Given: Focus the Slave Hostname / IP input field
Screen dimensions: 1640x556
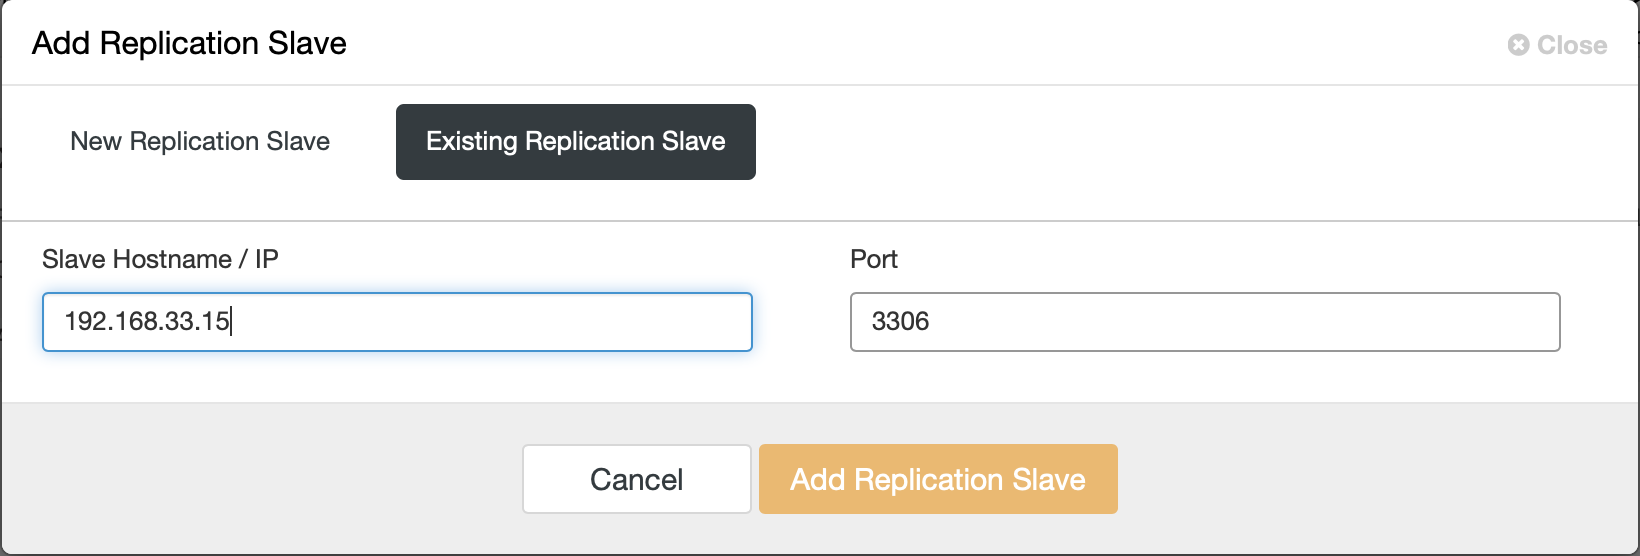Looking at the screenshot, I should click(x=397, y=322).
